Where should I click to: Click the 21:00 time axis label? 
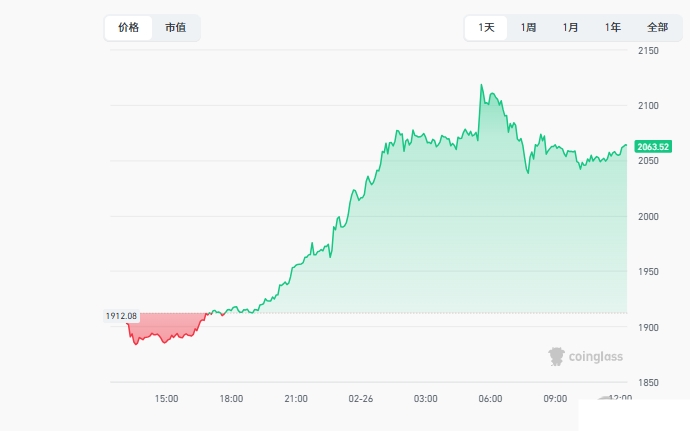tap(296, 398)
